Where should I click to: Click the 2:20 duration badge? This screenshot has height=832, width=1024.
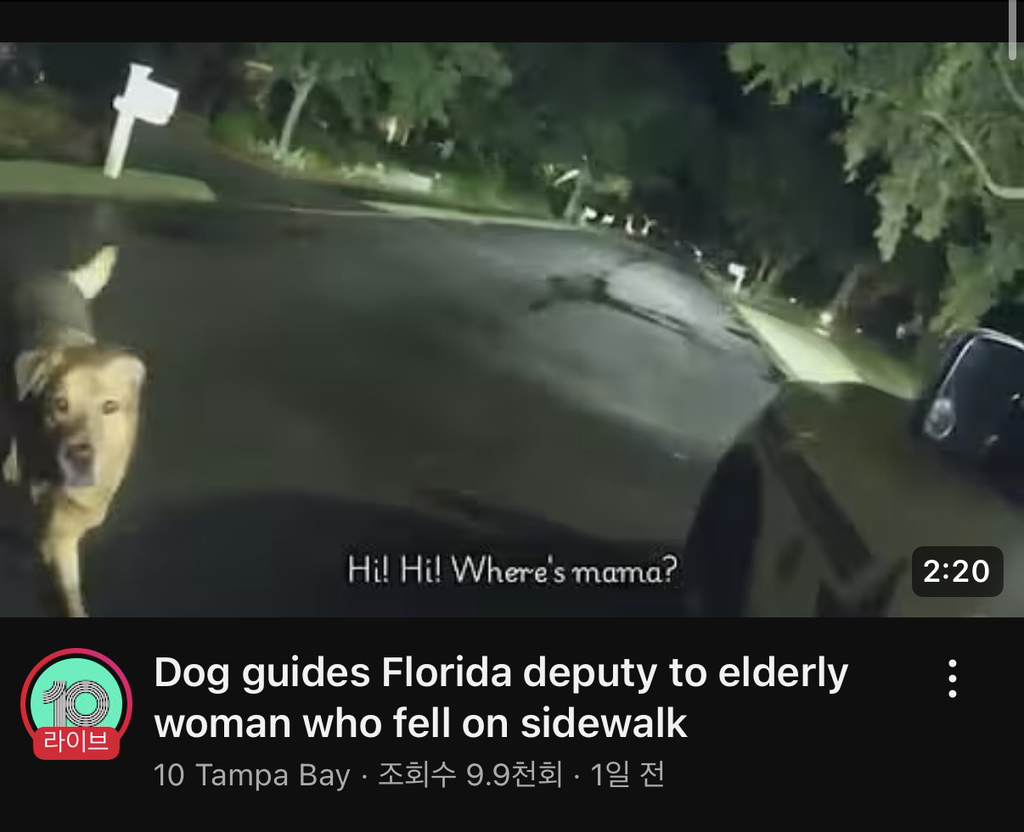pos(957,571)
